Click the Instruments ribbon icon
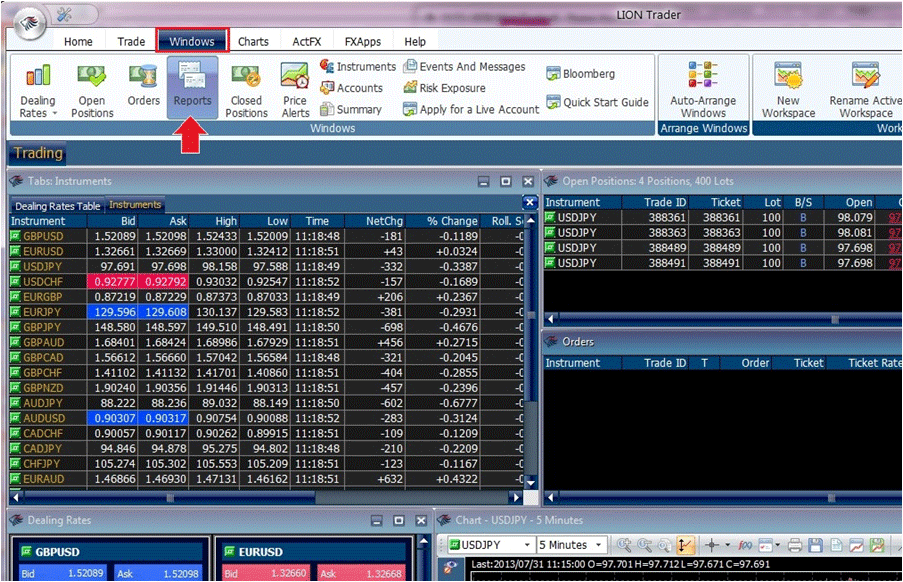This screenshot has height=582, width=903. tap(358, 67)
